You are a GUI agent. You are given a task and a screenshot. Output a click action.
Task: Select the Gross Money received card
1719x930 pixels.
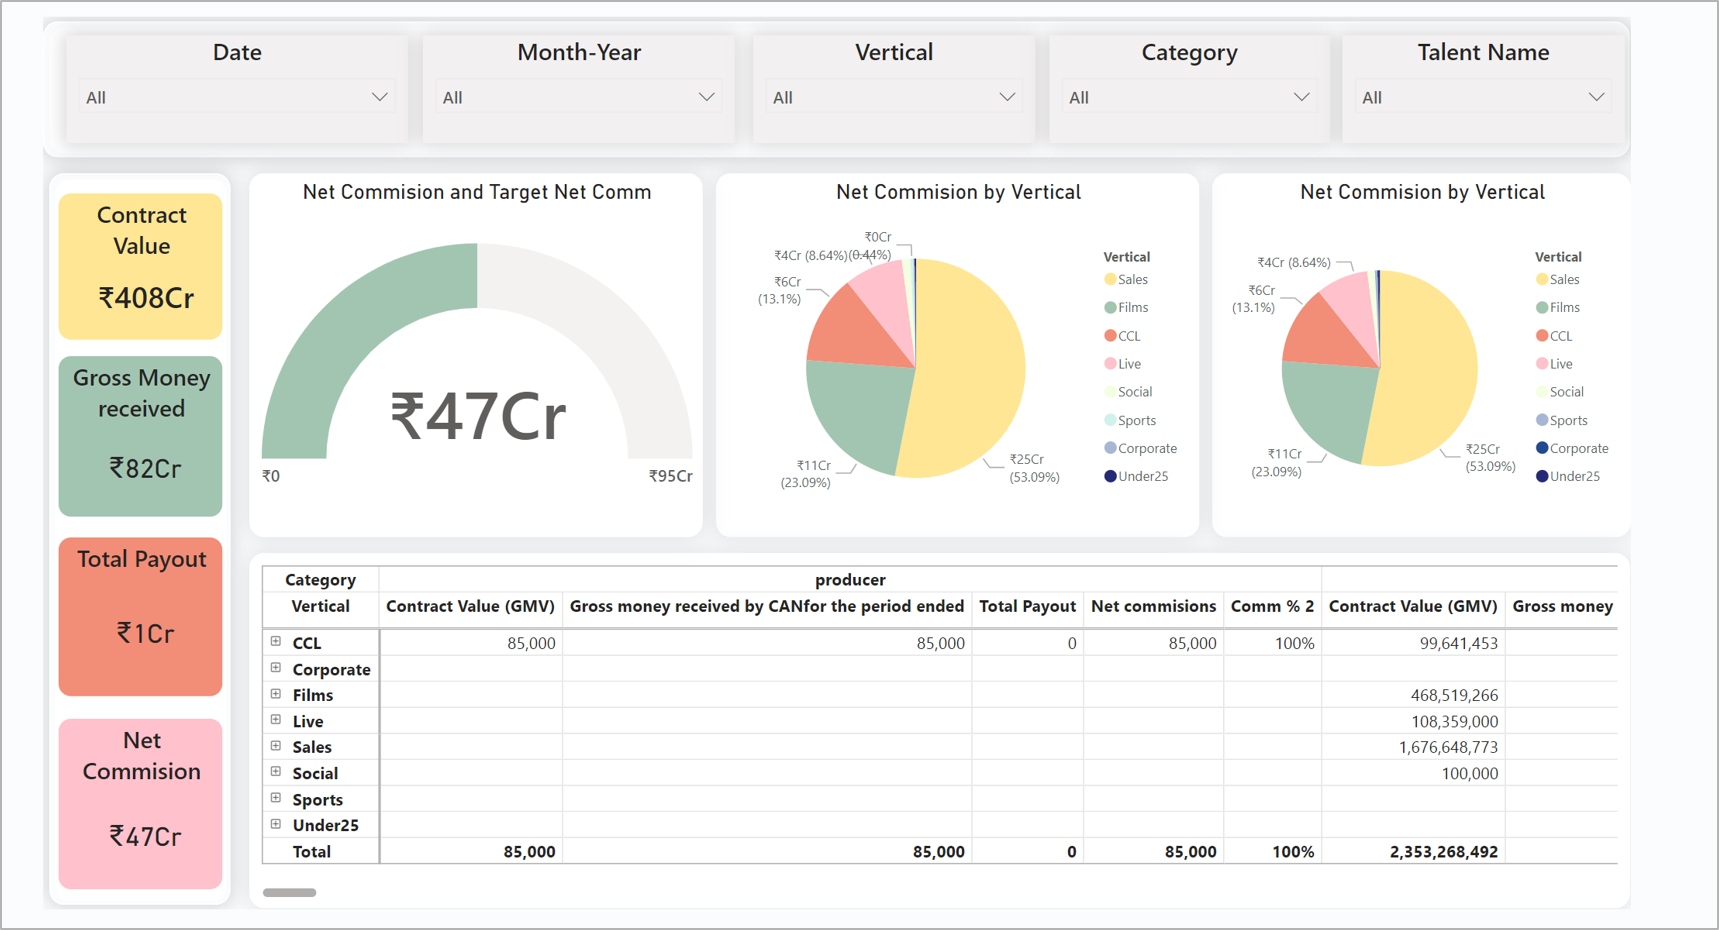[141, 436]
